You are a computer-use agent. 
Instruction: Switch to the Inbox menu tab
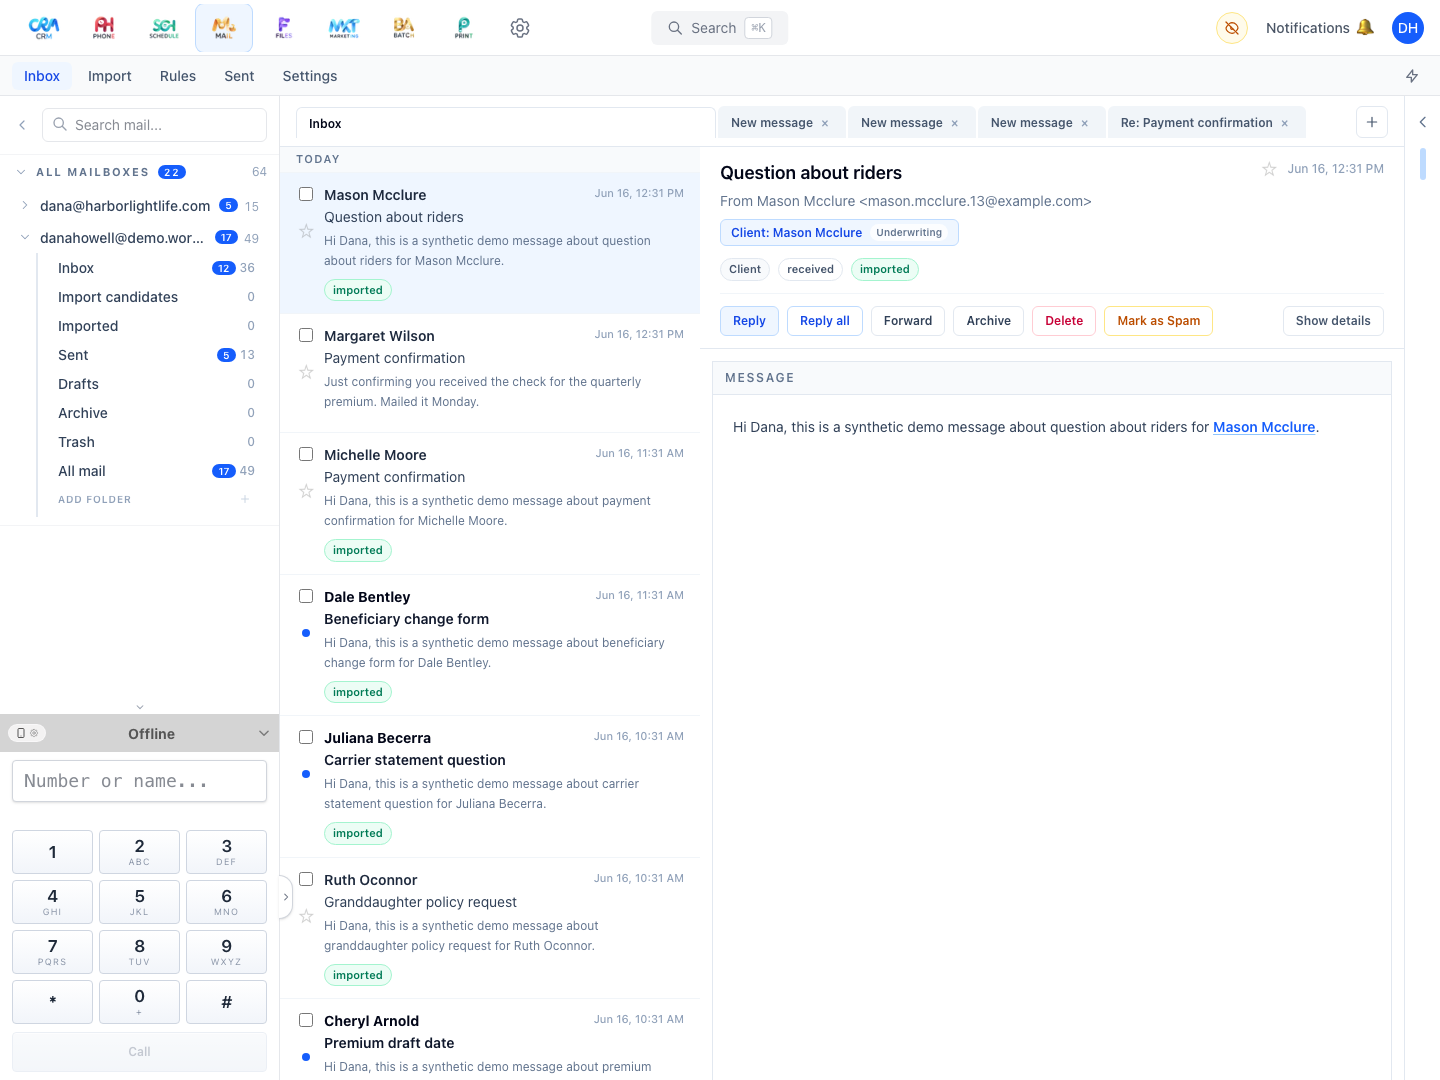(42, 76)
